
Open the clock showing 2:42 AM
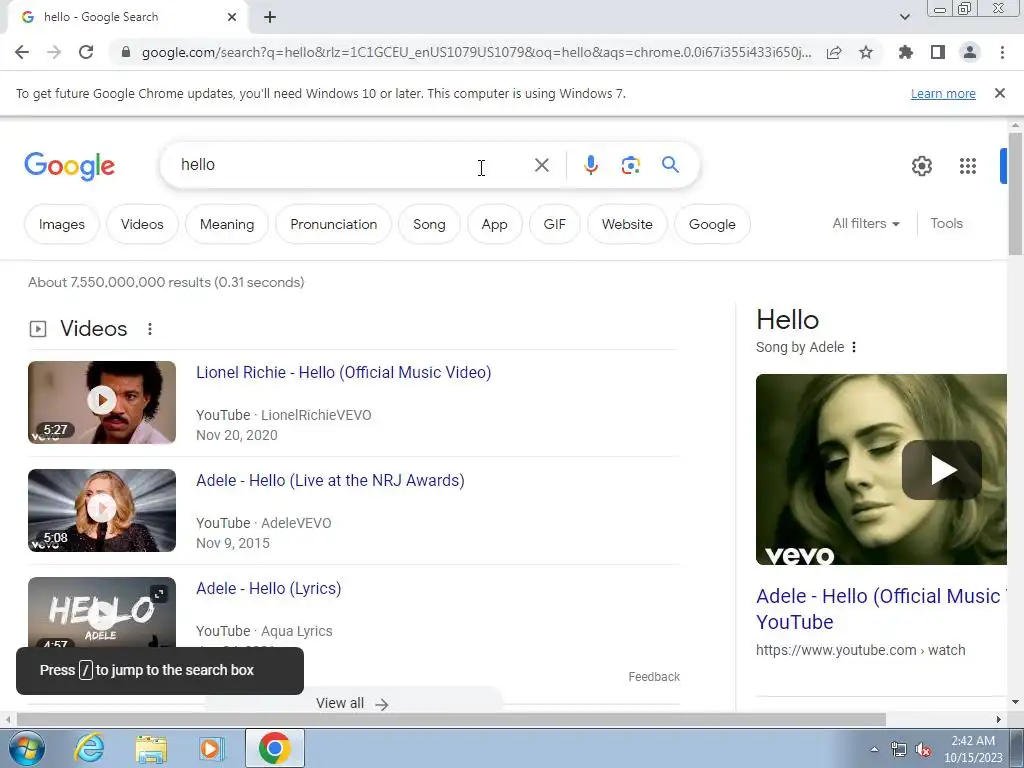pyautogui.click(x=973, y=749)
